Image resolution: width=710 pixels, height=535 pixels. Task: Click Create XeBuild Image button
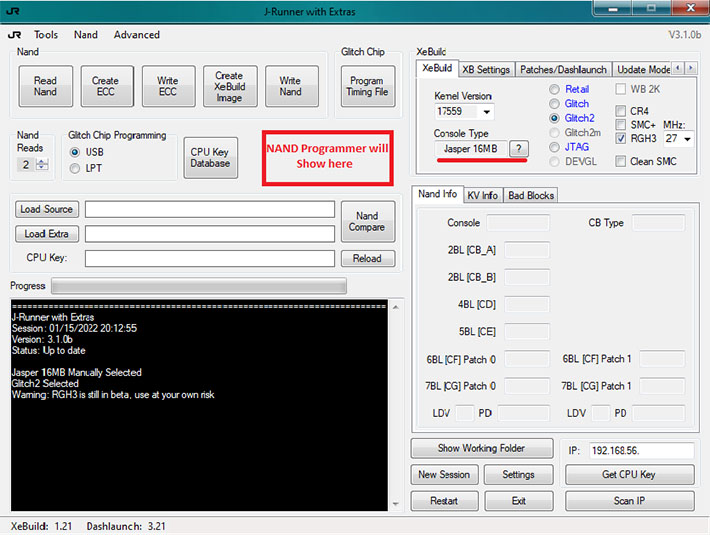pyautogui.click(x=230, y=86)
